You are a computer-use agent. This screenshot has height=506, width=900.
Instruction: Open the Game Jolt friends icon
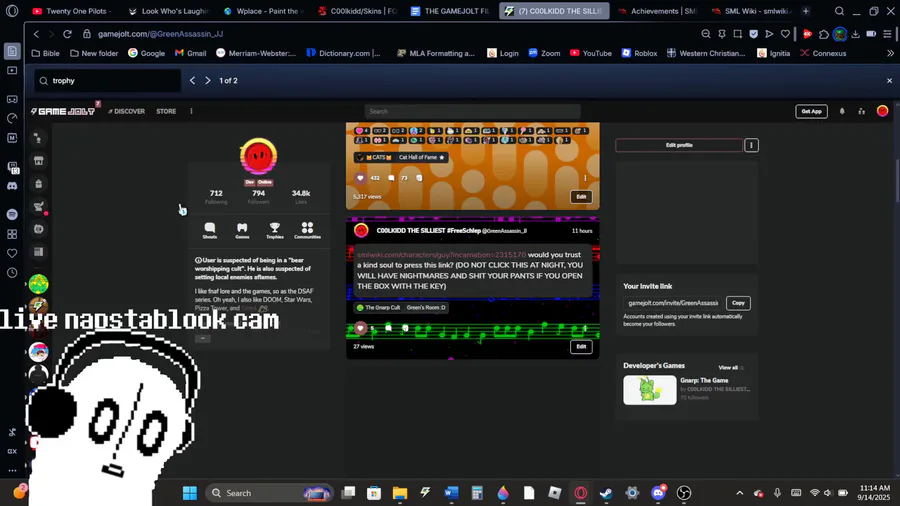(x=862, y=111)
